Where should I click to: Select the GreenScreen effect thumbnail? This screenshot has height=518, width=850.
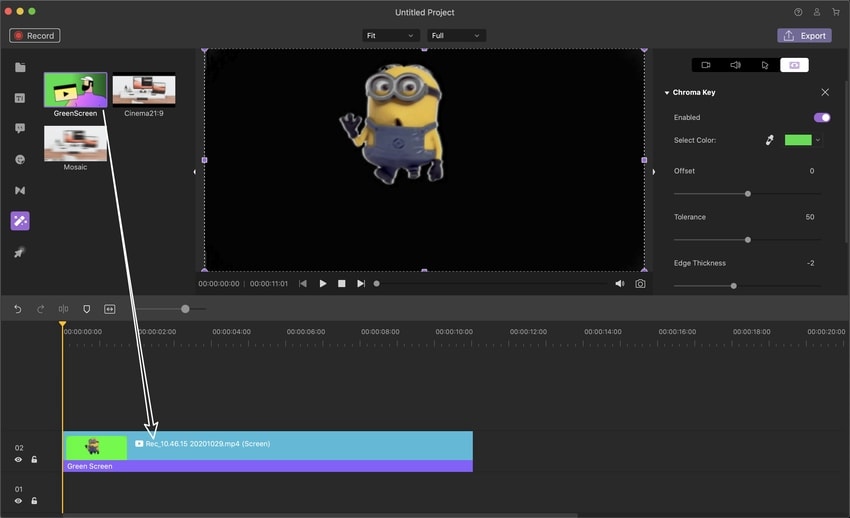click(x=75, y=89)
